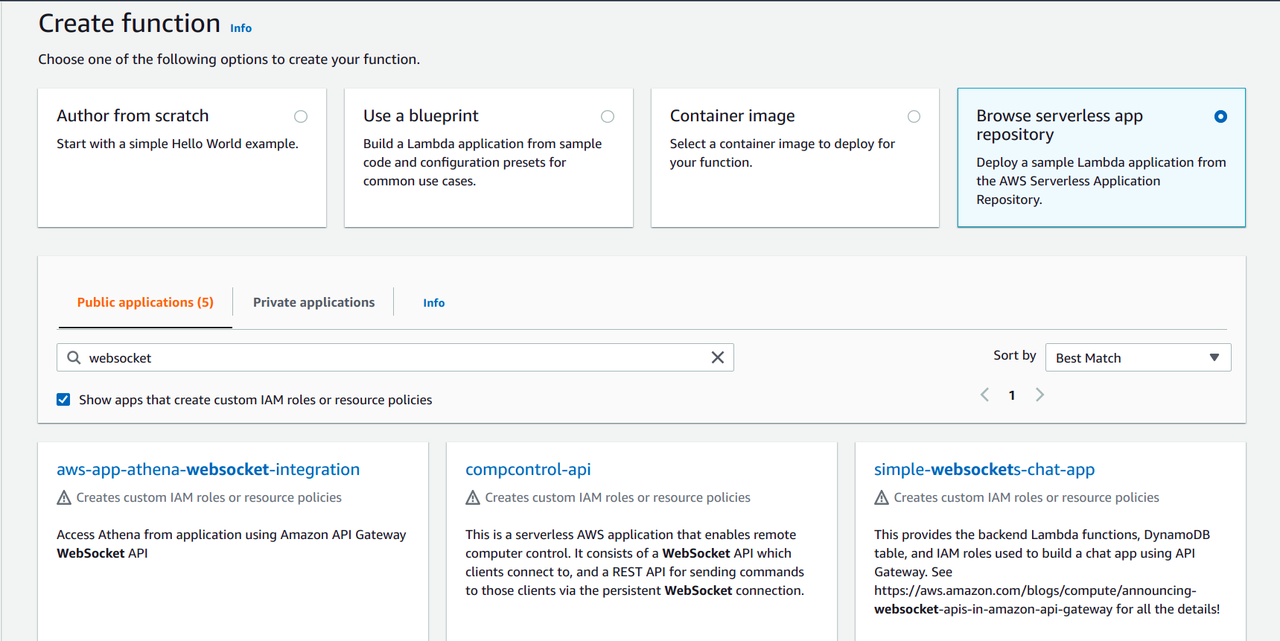This screenshot has width=1280, height=641.
Task: Click warning icon on compcontrol-api card
Action: [x=473, y=498]
